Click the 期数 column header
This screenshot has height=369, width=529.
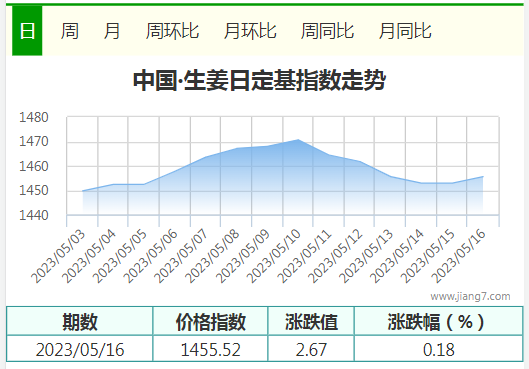tap(80, 321)
